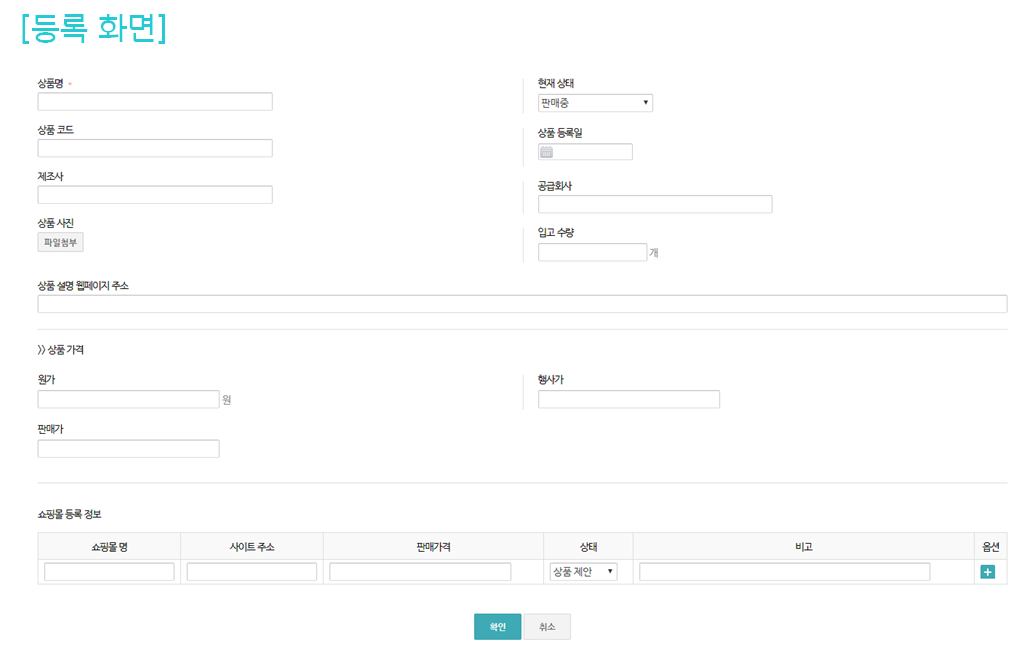Focus the 상품 코드 text field

click(155, 148)
